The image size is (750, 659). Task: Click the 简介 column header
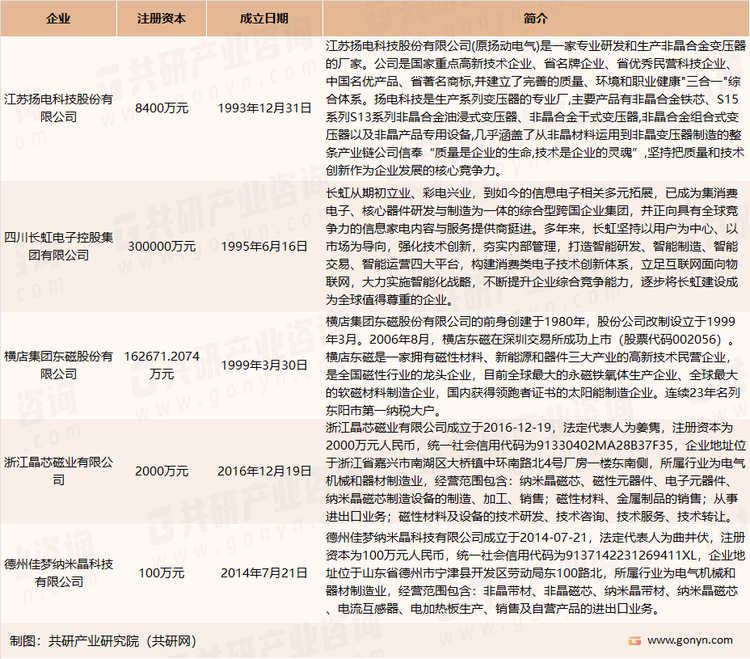click(536, 18)
